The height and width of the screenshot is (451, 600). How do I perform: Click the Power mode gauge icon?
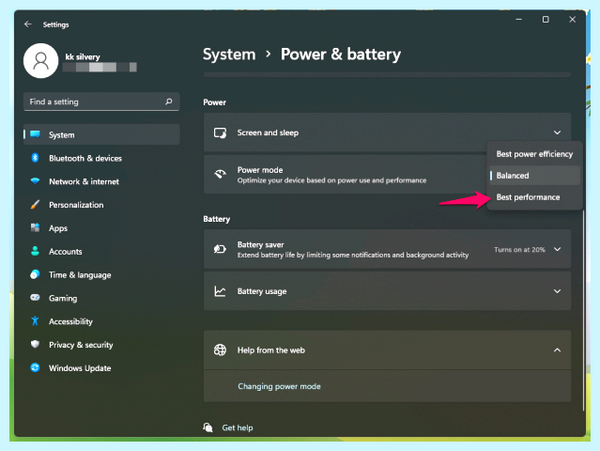[x=220, y=174]
